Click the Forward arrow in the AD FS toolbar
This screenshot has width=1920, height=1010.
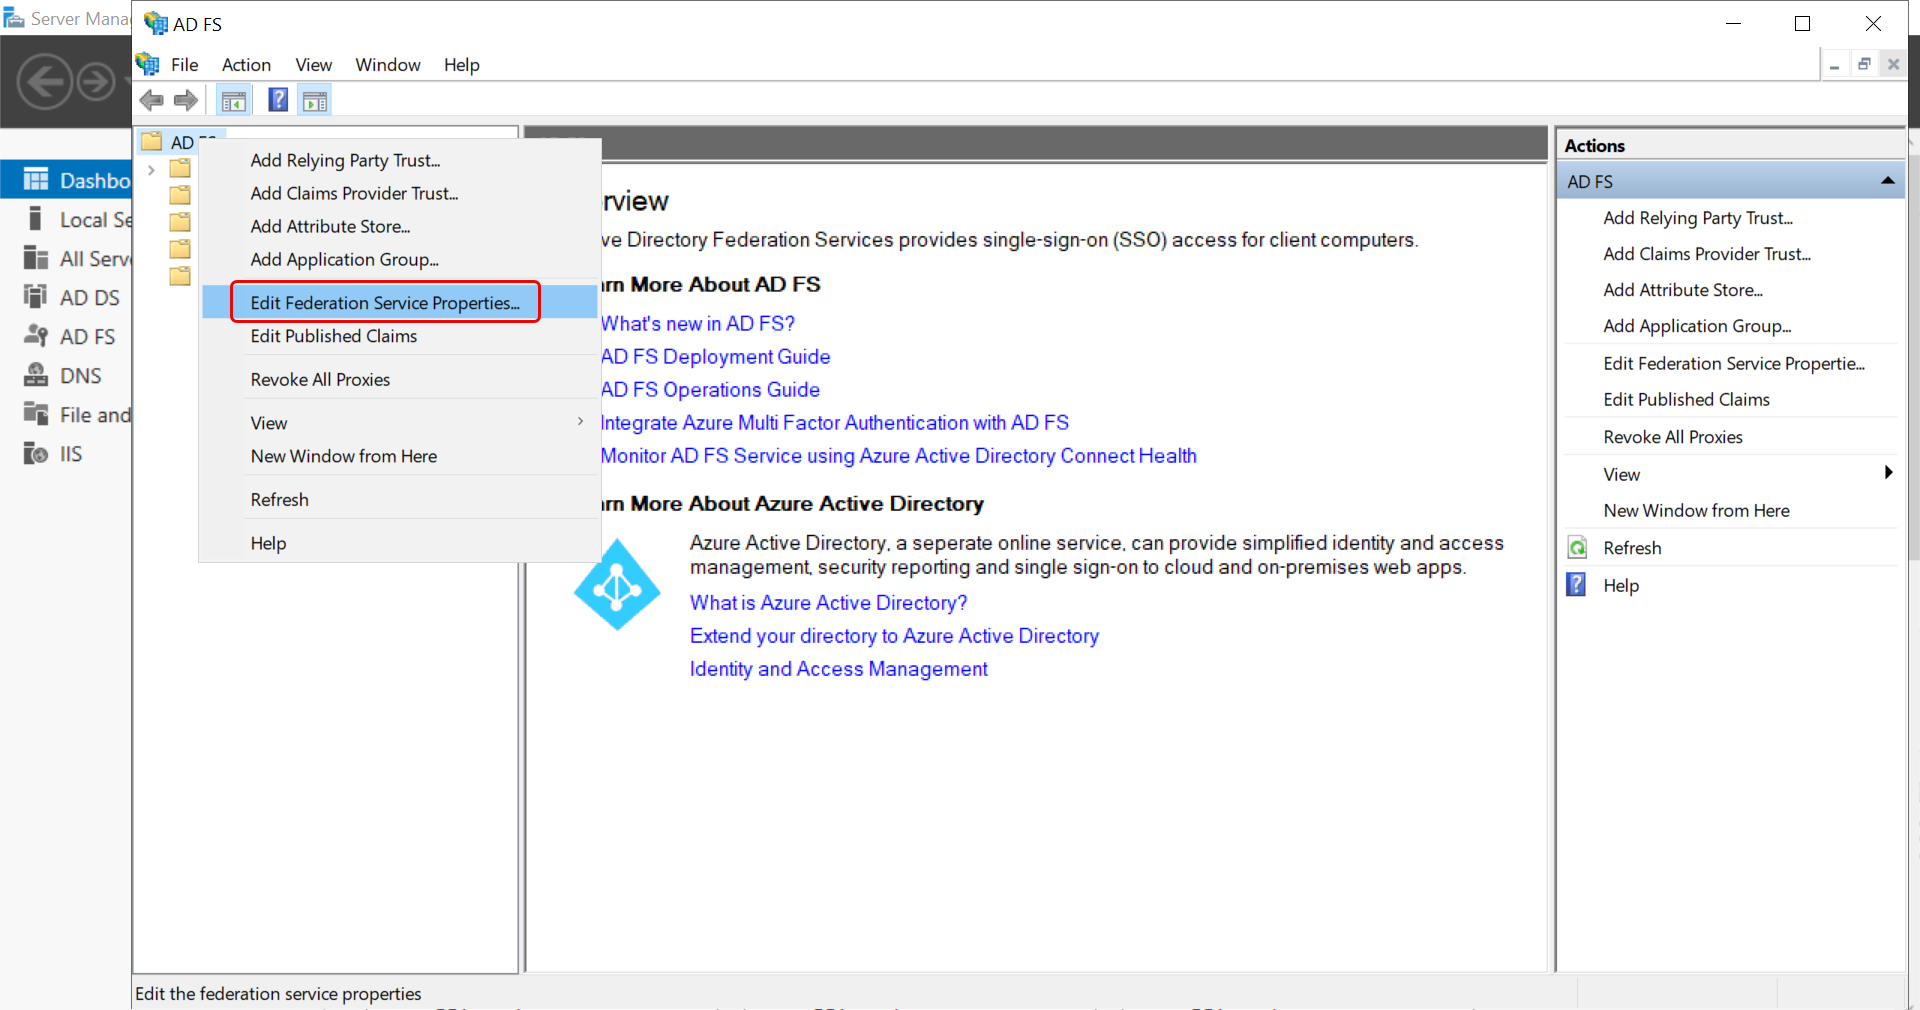coord(186,100)
